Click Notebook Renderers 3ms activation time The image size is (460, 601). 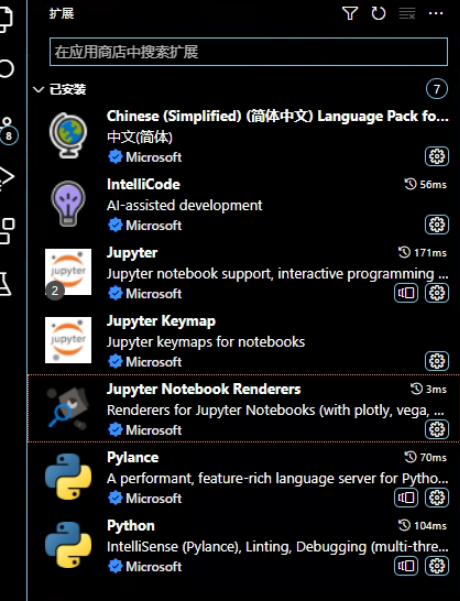(x=429, y=389)
